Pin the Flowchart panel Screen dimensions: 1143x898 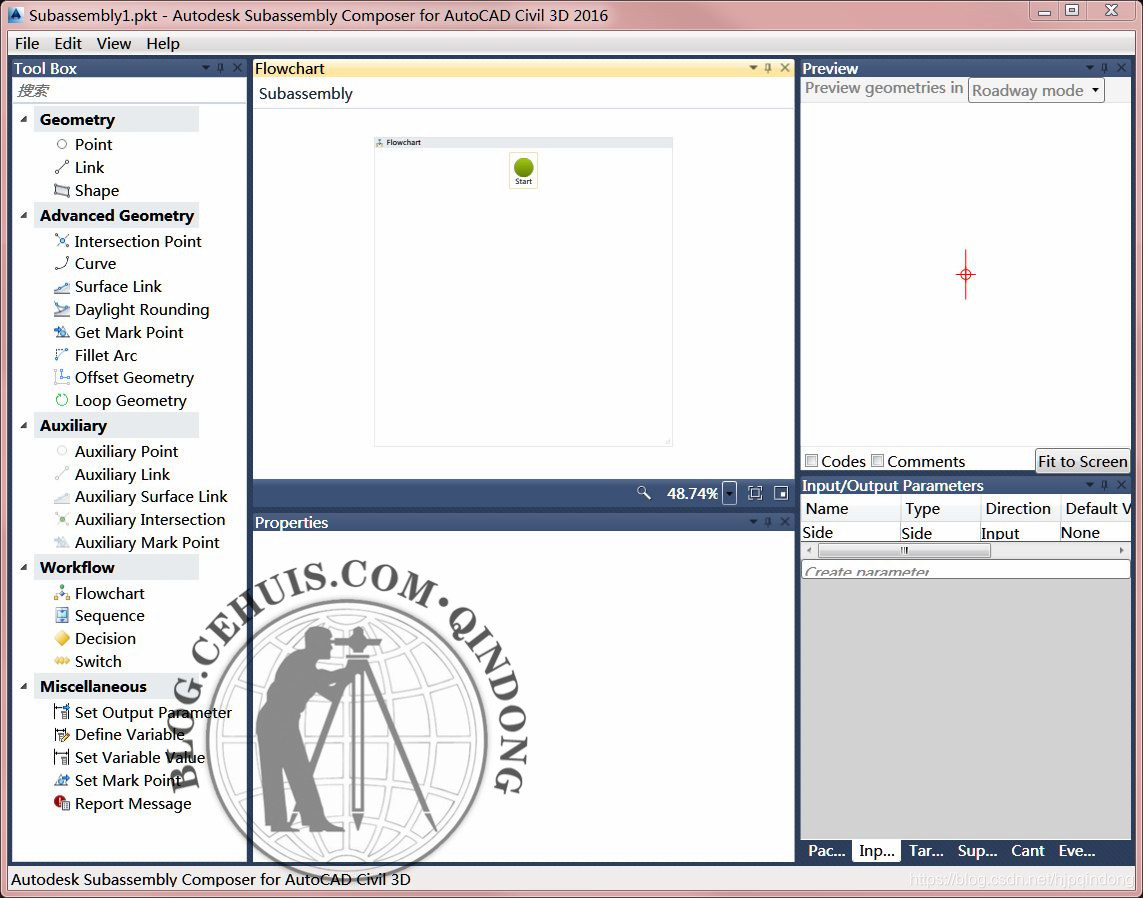tap(768, 68)
